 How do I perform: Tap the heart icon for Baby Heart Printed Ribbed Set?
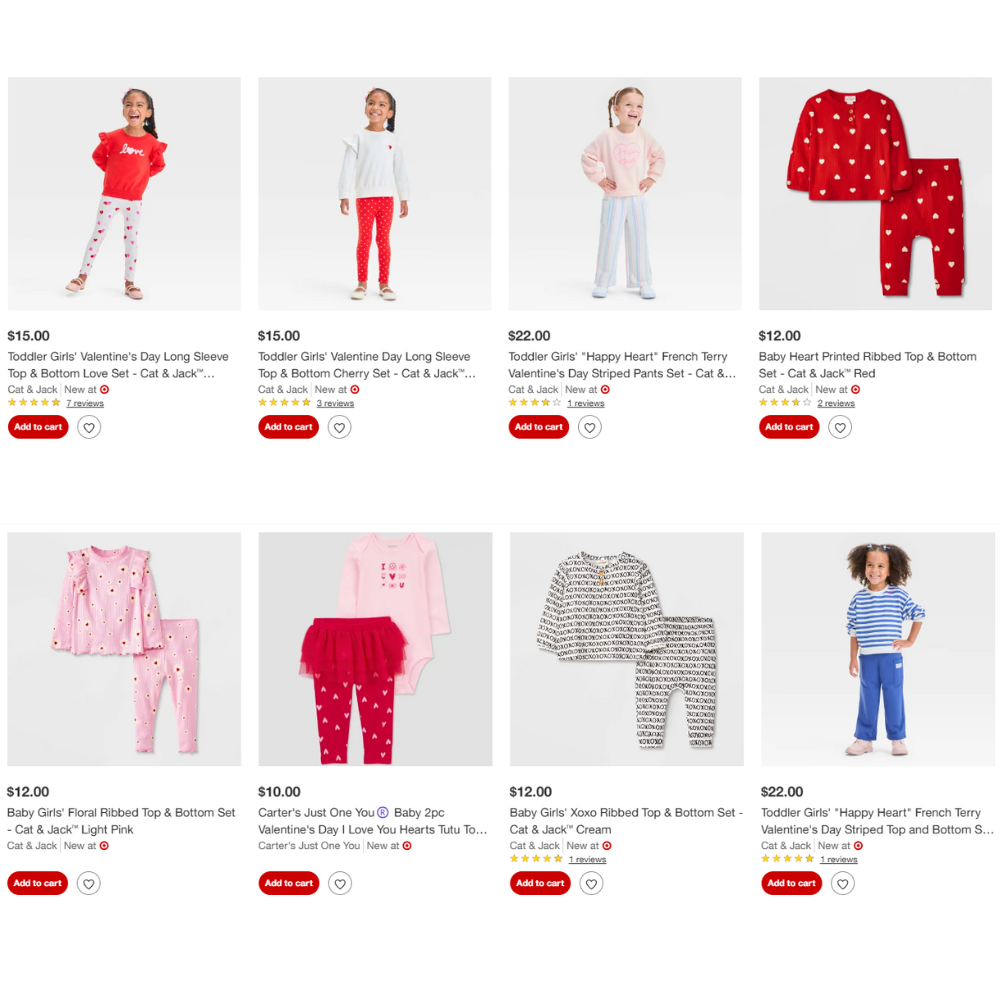(840, 427)
